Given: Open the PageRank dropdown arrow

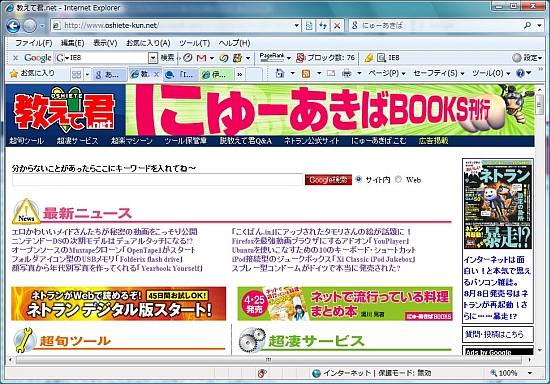Looking at the screenshot, I should pyautogui.click(x=289, y=58).
